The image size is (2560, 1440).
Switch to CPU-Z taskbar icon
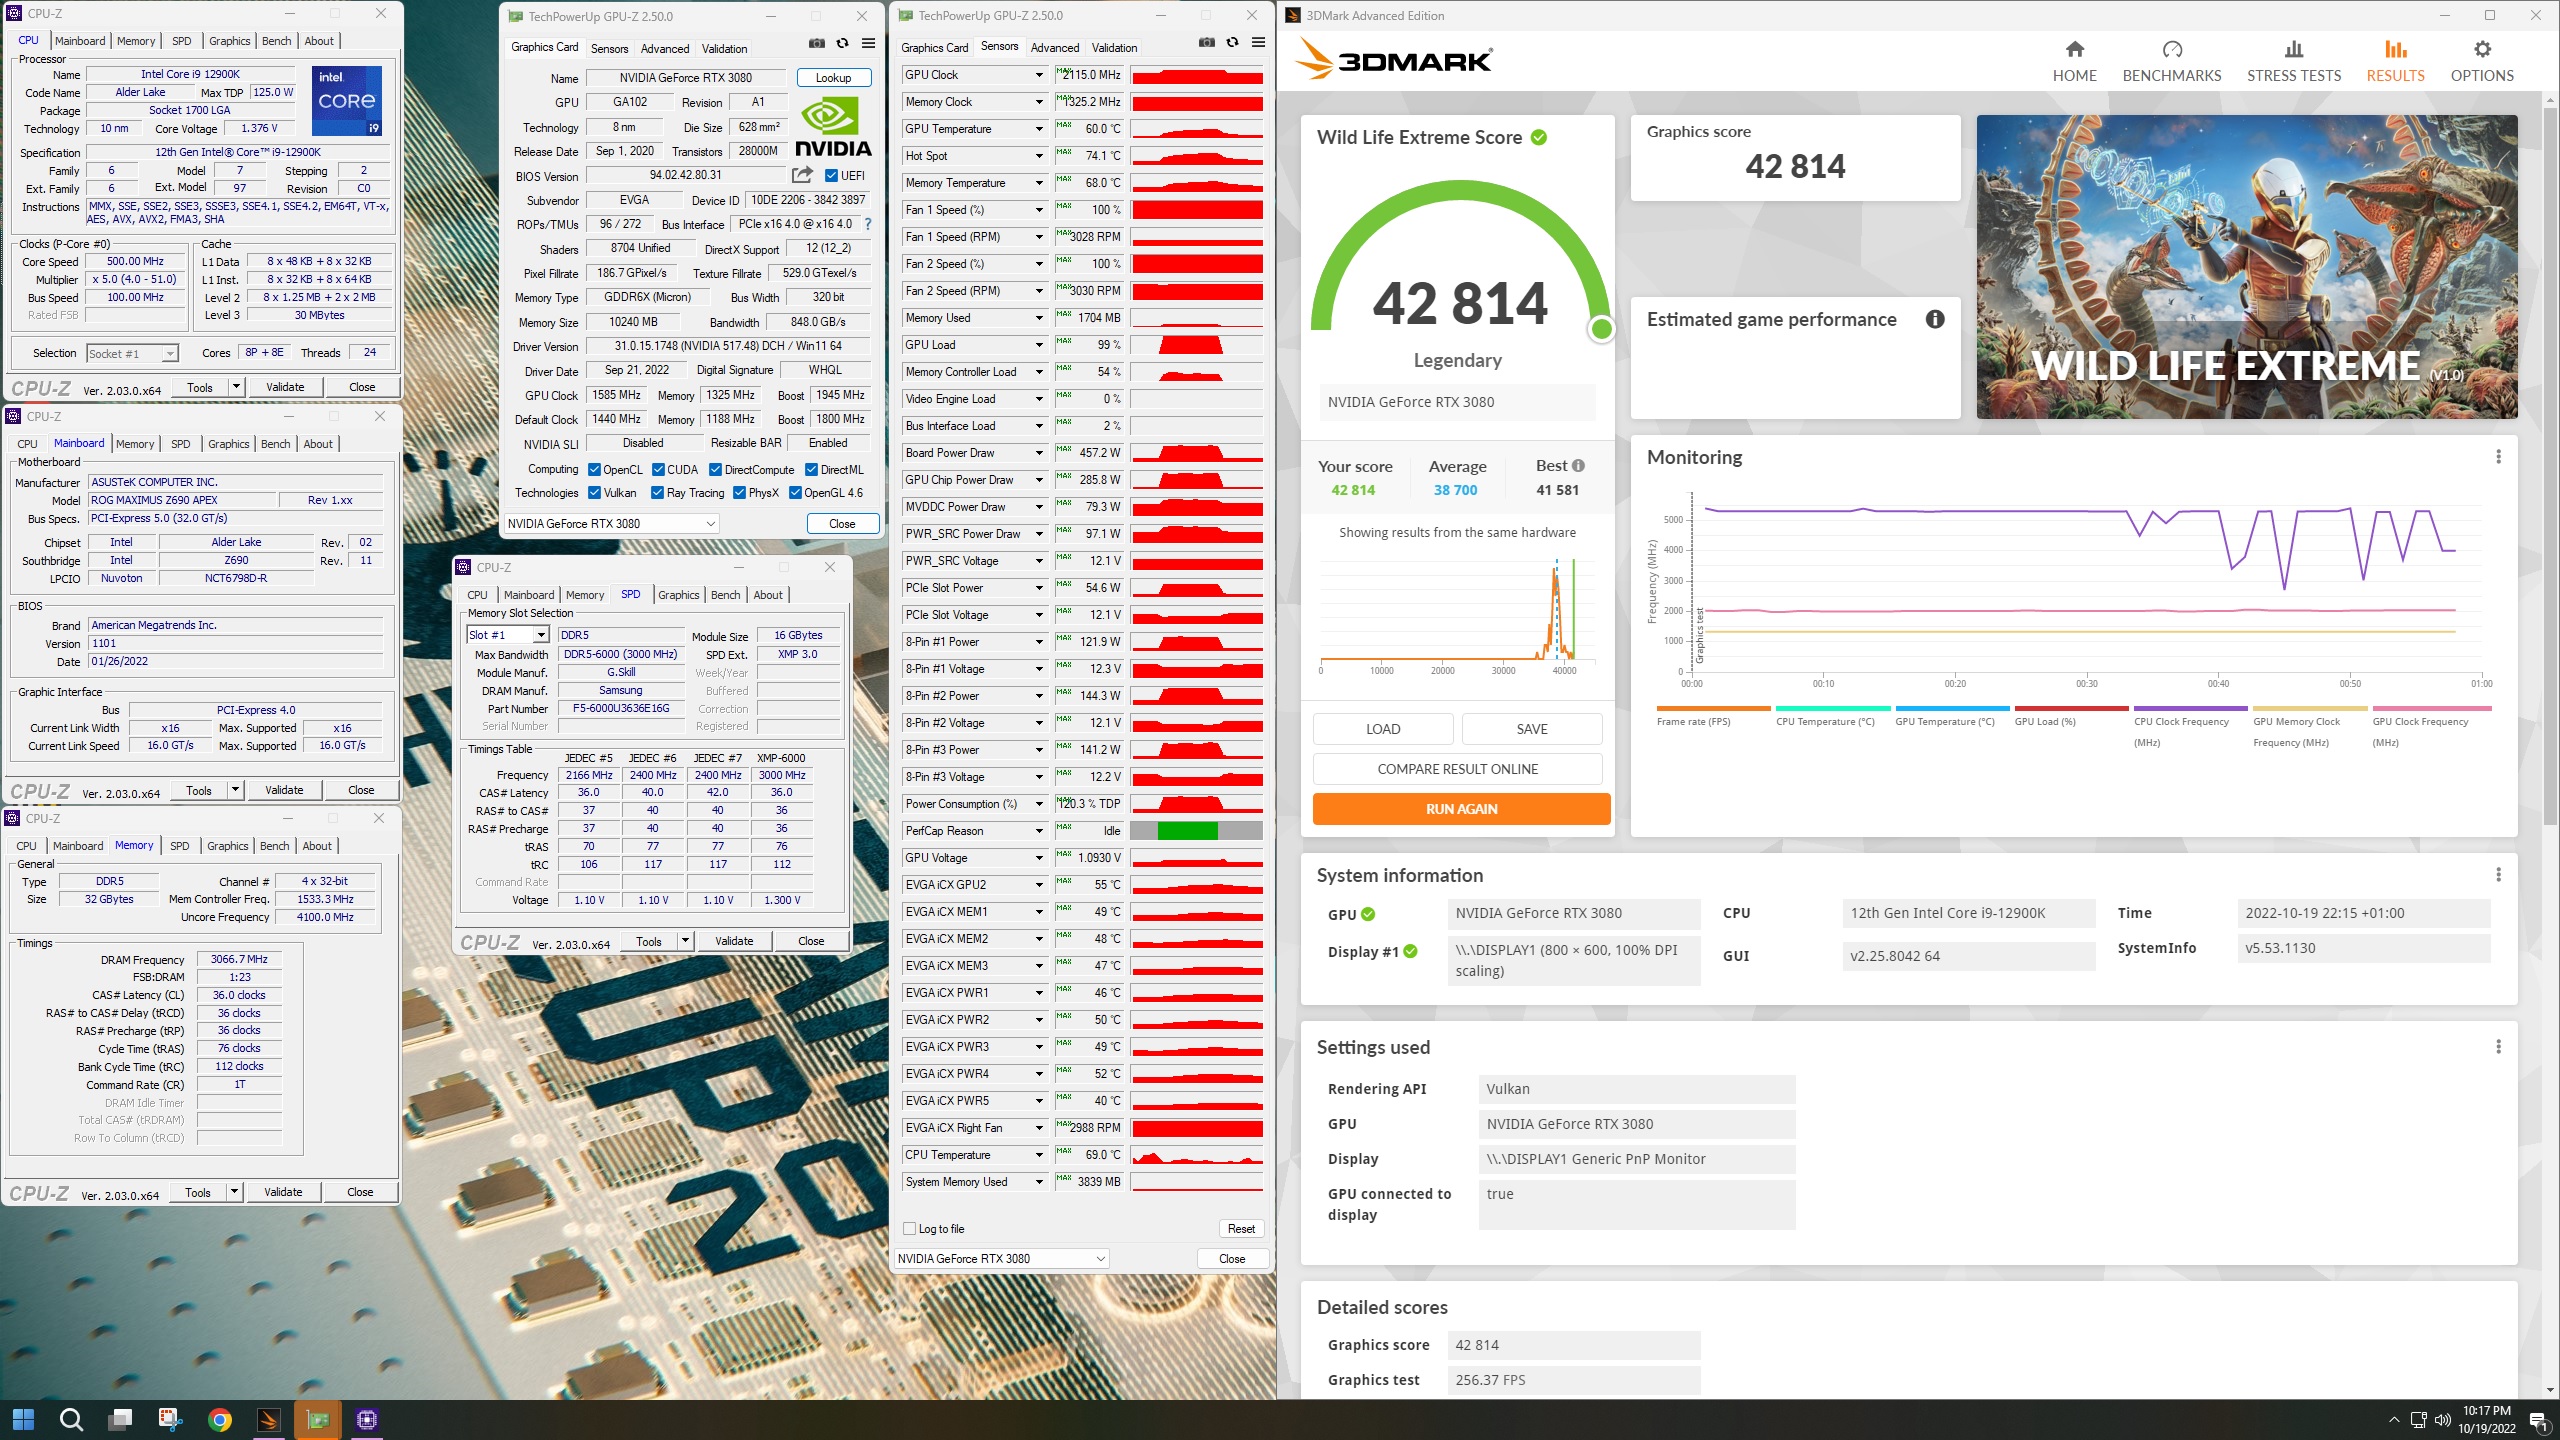click(x=366, y=1419)
